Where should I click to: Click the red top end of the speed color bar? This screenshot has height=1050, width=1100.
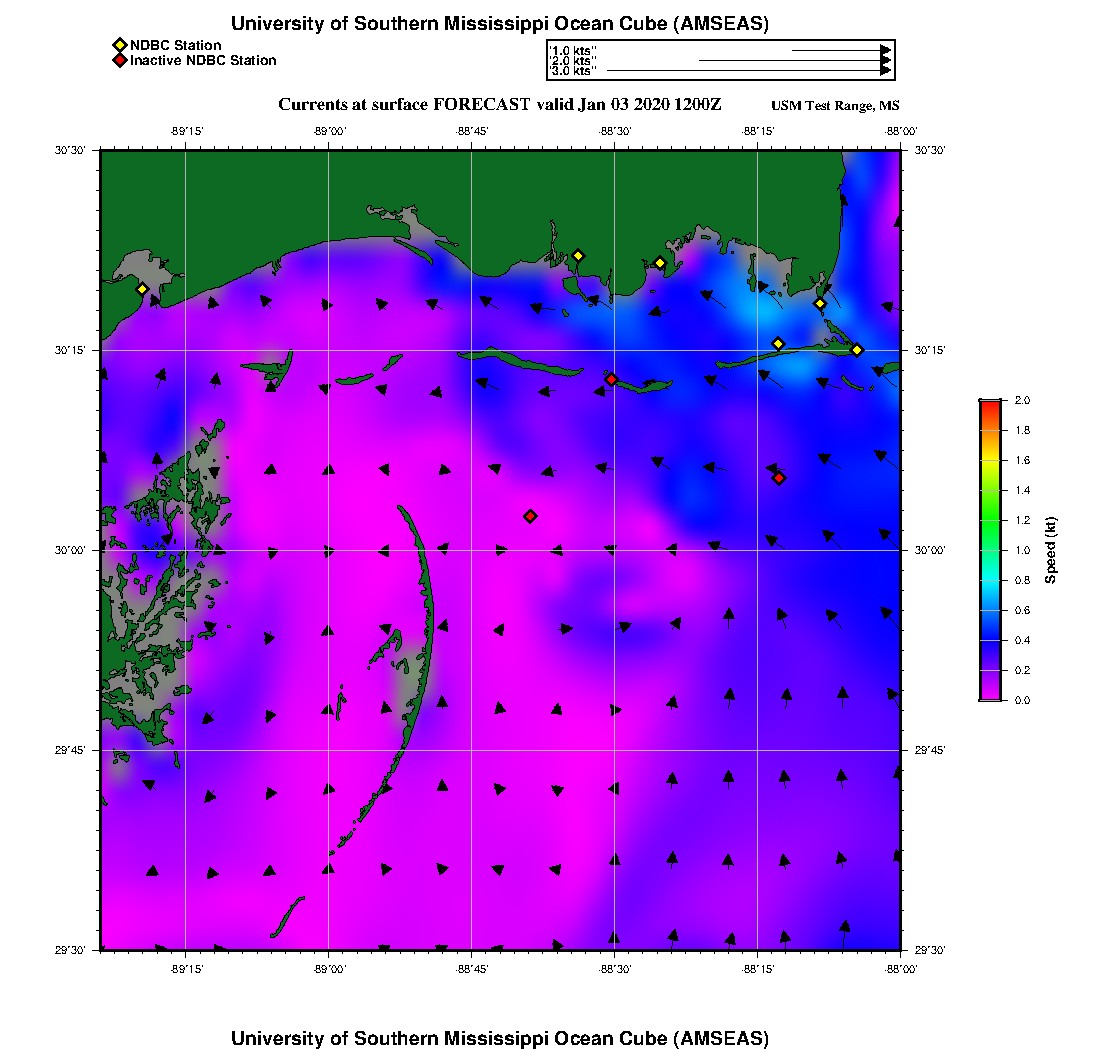[x=989, y=404]
